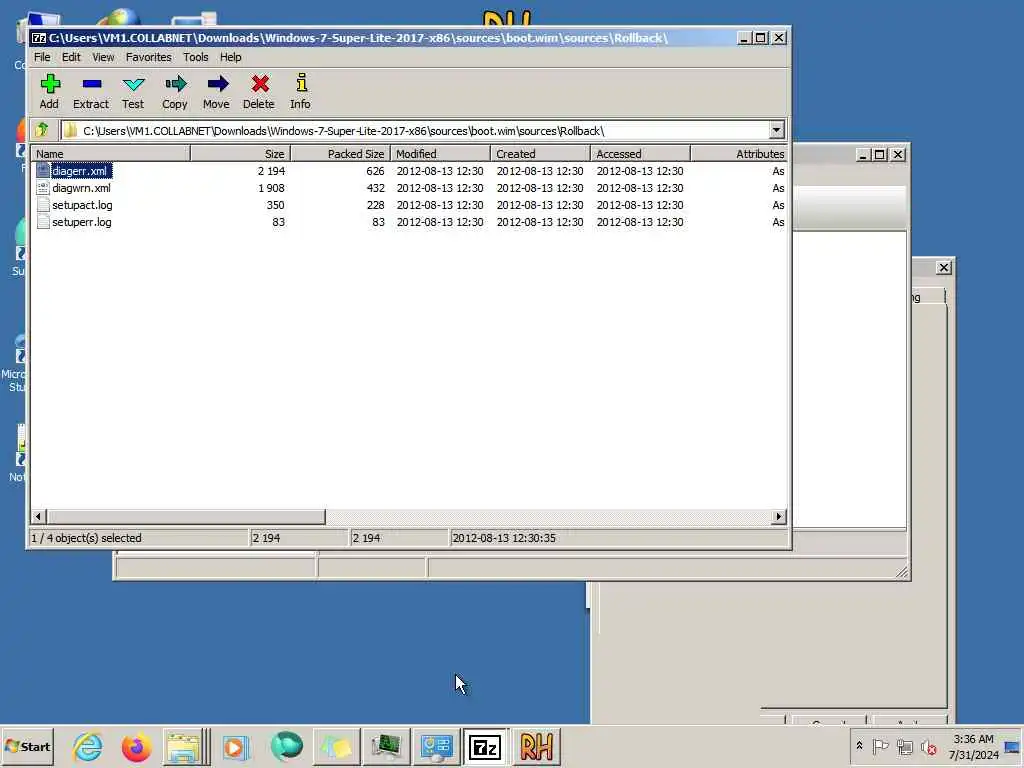
Task: Click the setuperr.log file icon
Action: tap(43, 221)
